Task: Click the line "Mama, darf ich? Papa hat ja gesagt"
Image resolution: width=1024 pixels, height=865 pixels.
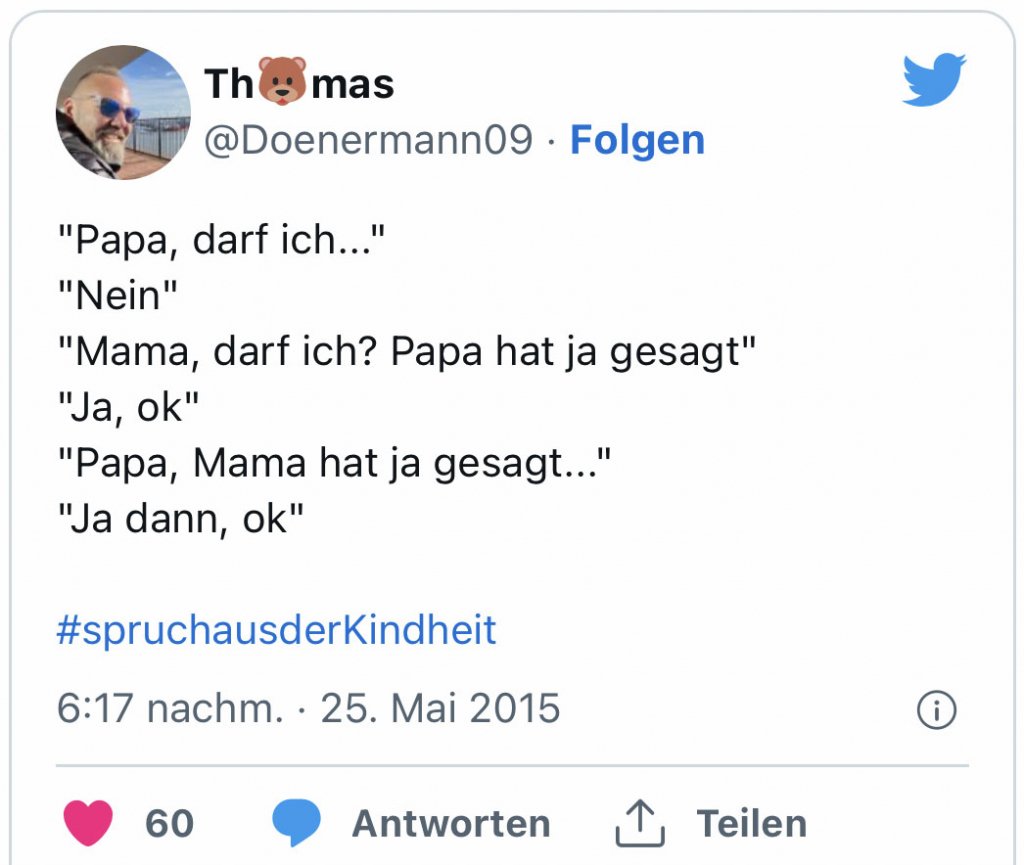Action: coord(407,353)
